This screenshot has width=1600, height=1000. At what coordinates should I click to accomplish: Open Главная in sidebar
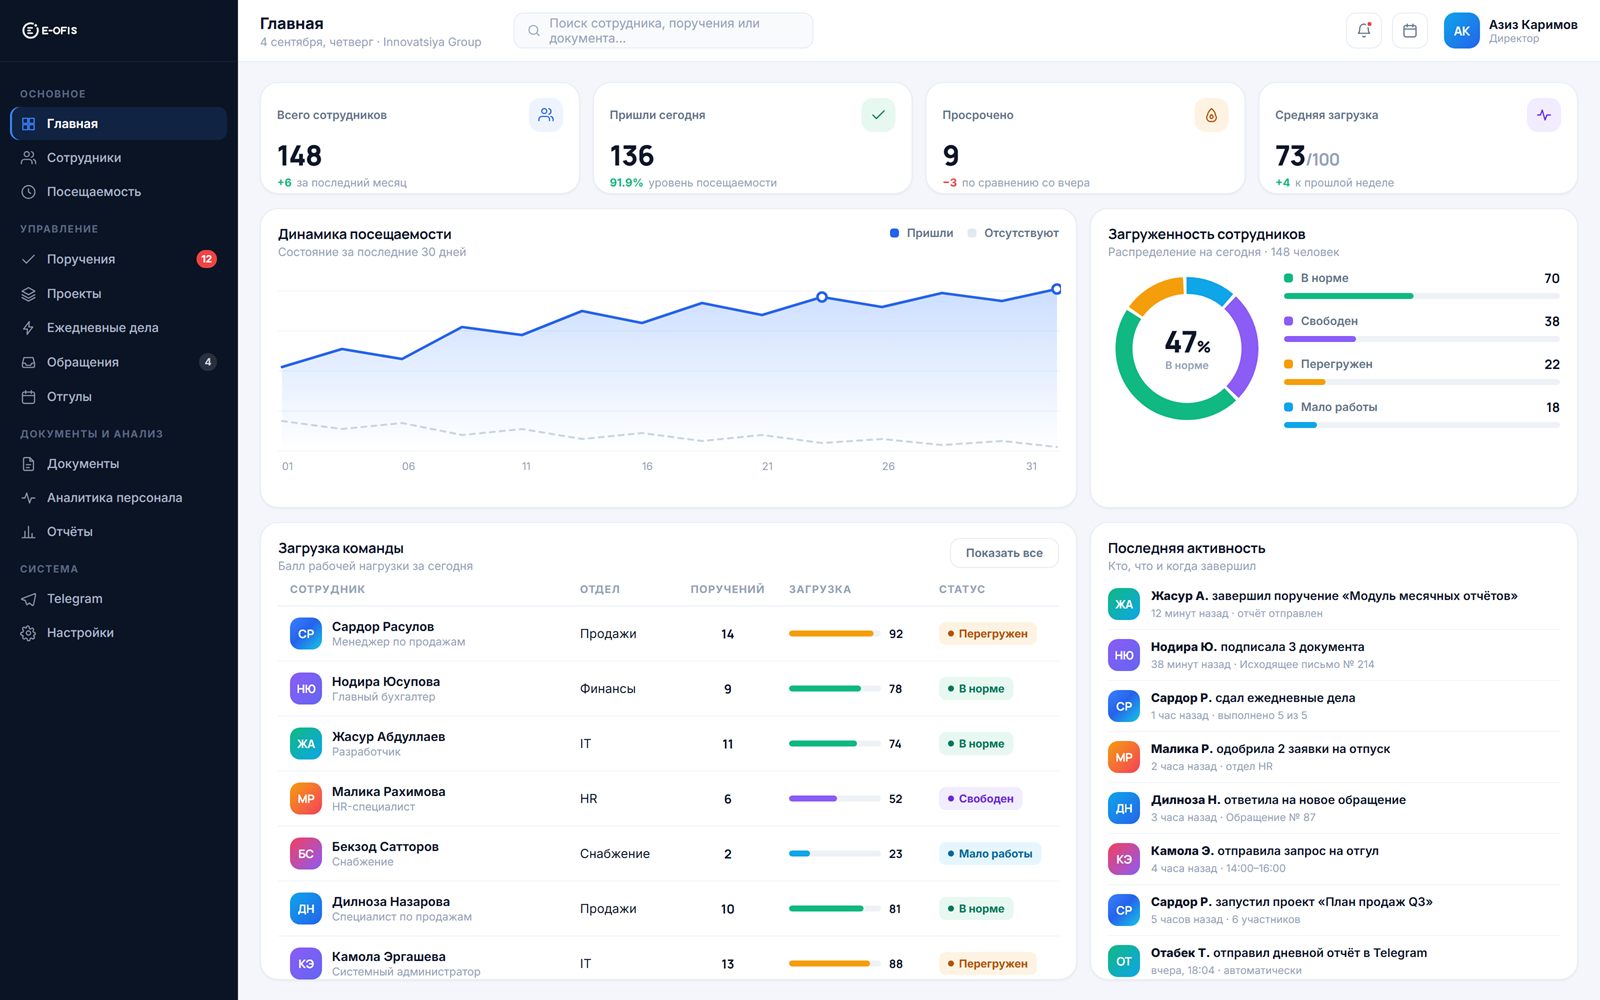click(119, 124)
